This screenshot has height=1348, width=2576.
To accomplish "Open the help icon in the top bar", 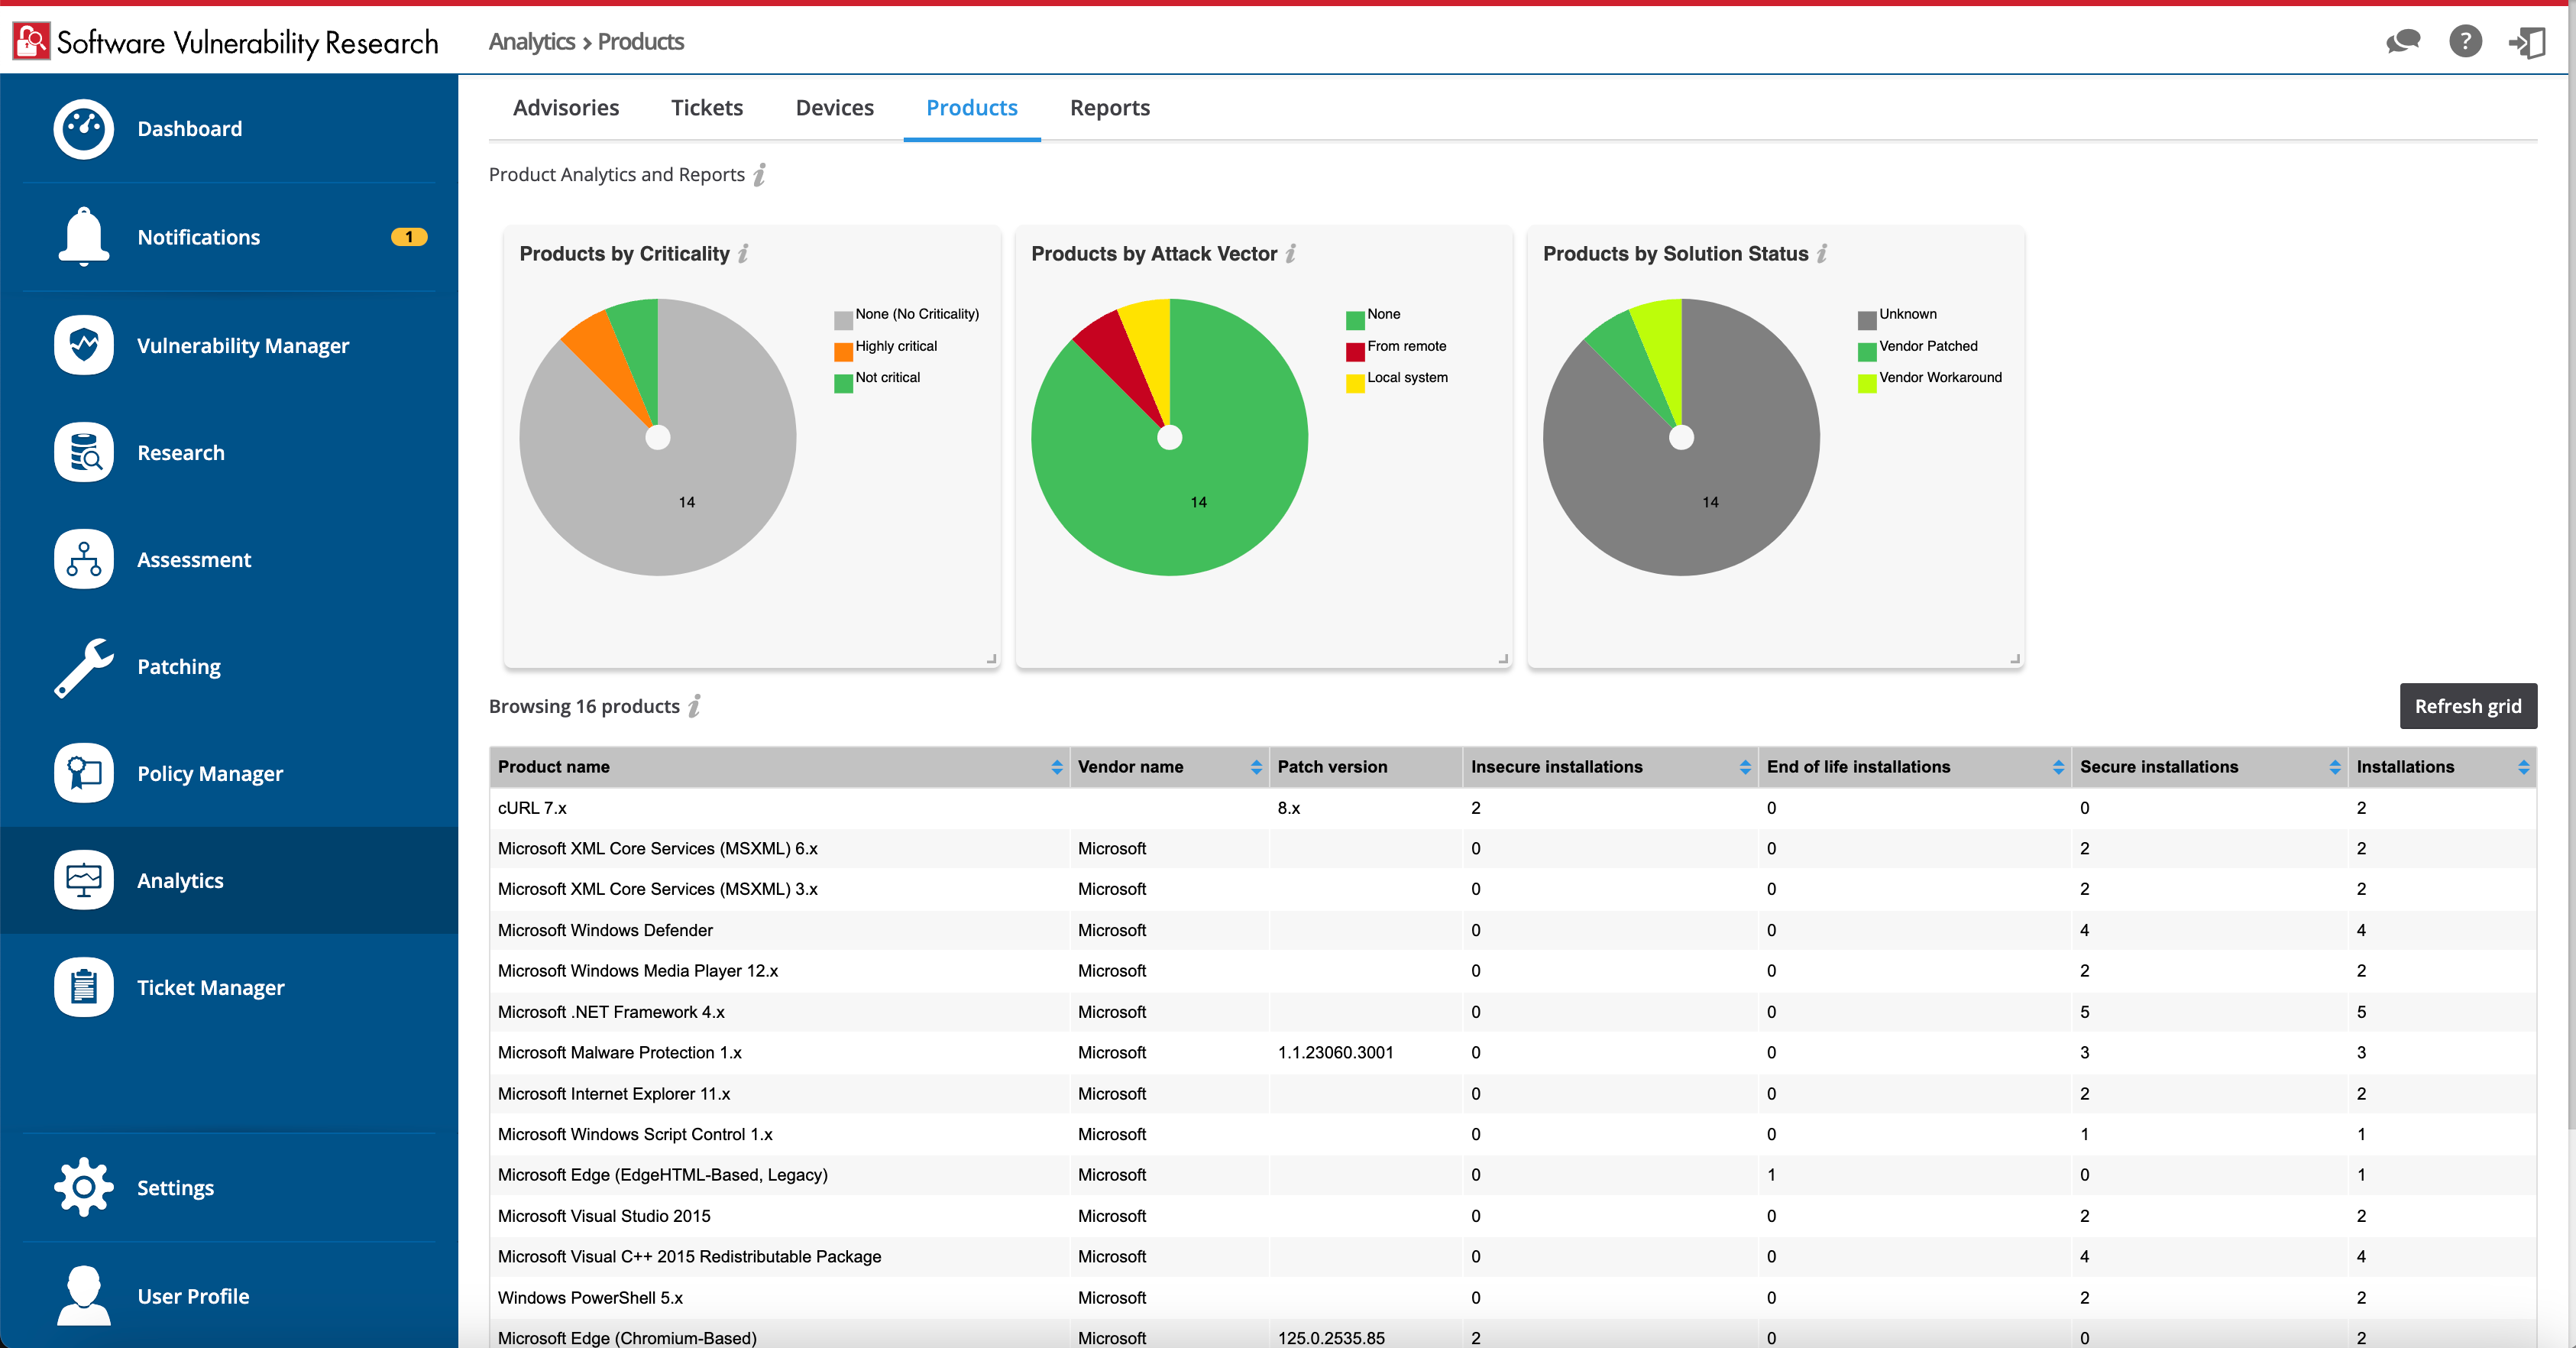I will point(2465,41).
